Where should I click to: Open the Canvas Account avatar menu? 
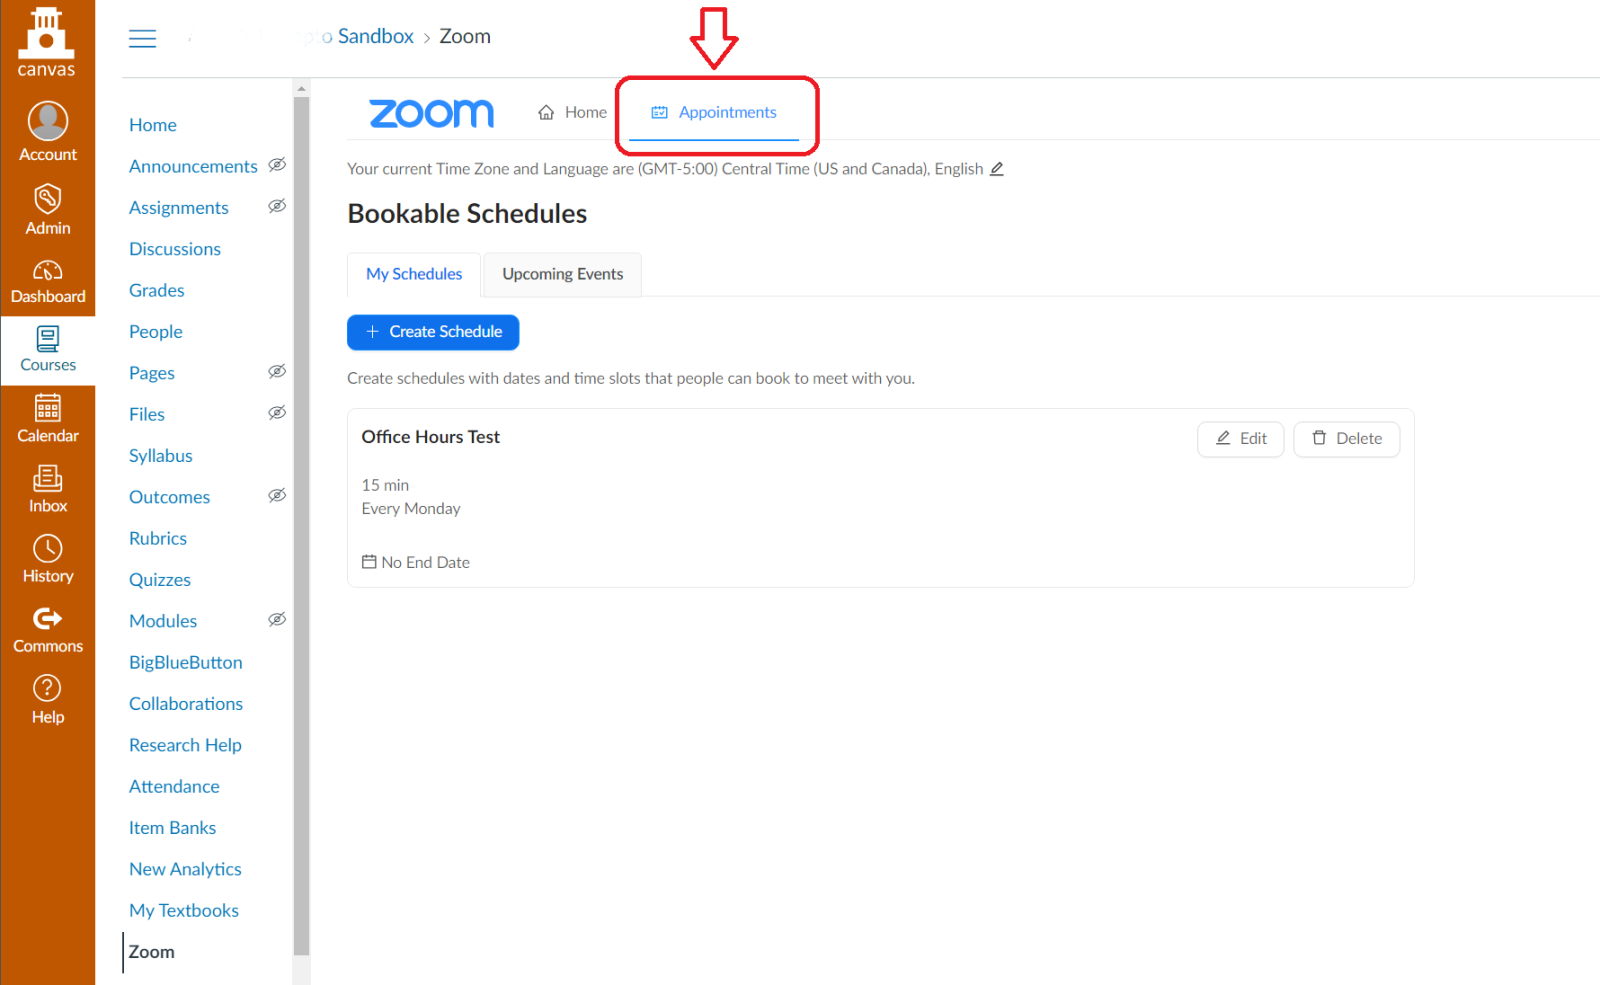[x=48, y=122]
